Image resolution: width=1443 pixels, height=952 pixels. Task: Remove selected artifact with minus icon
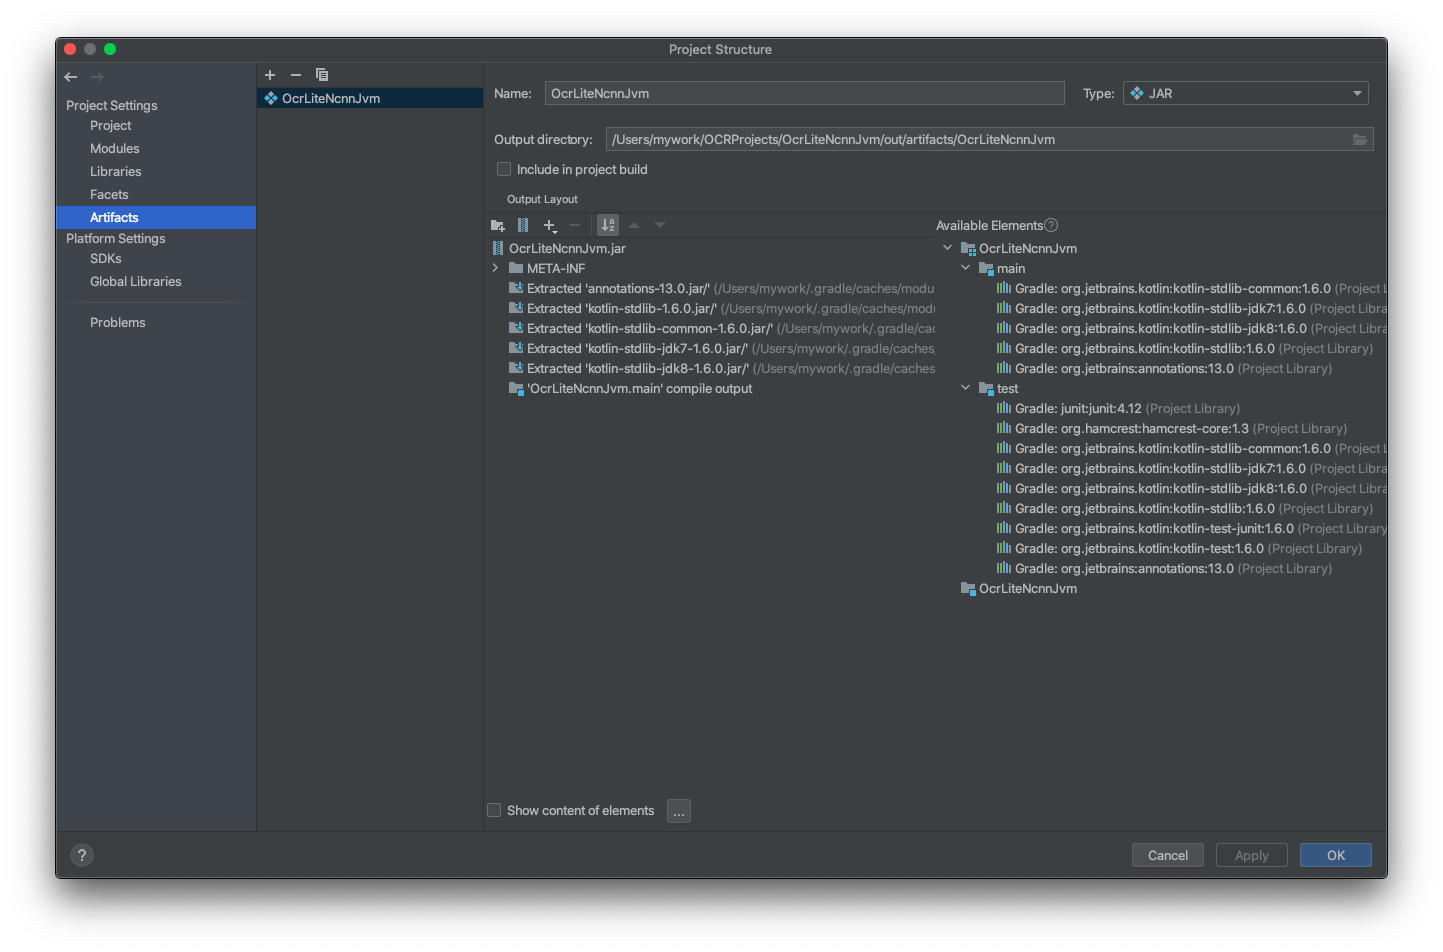coord(296,75)
